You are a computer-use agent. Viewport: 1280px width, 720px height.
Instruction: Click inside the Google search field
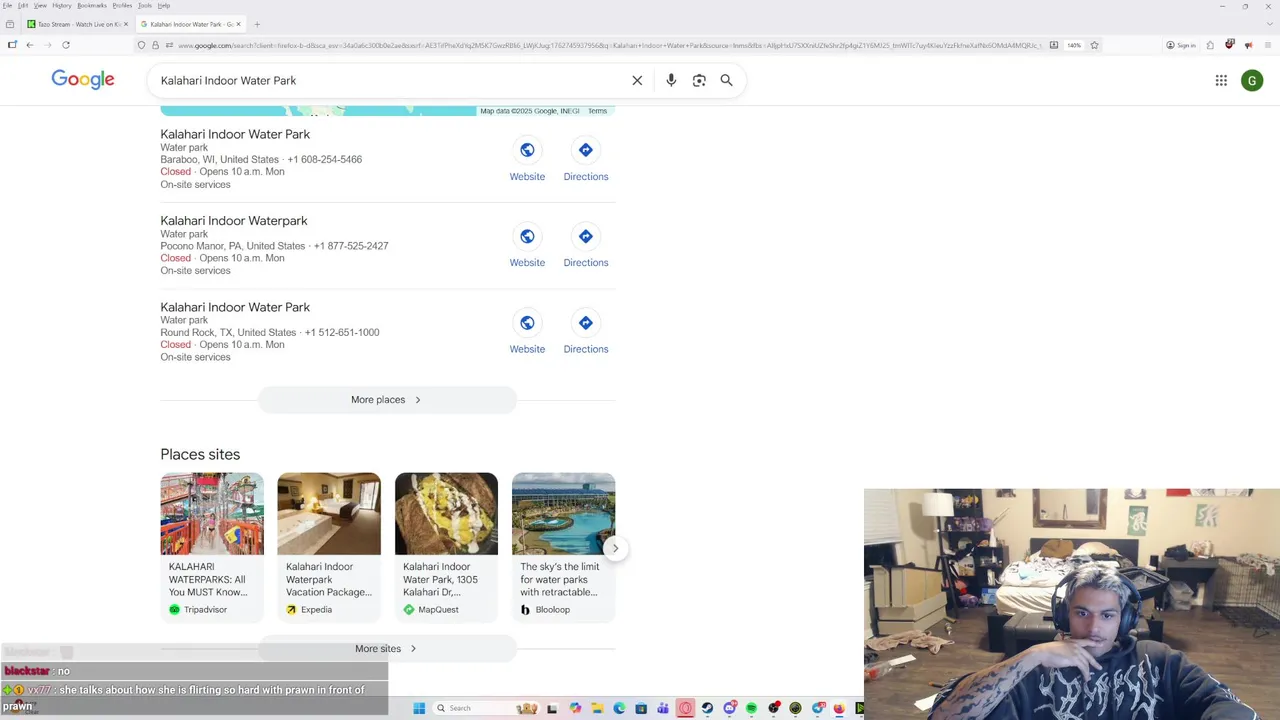390,80
